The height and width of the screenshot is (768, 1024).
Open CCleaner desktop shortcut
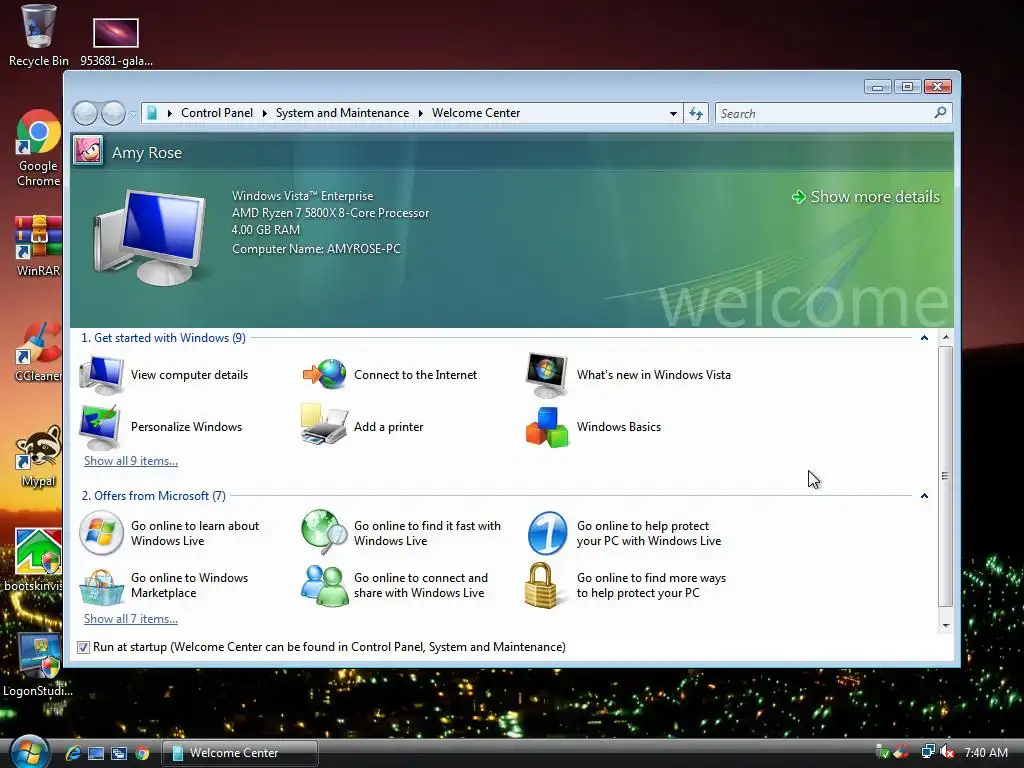tap(39, 351)
